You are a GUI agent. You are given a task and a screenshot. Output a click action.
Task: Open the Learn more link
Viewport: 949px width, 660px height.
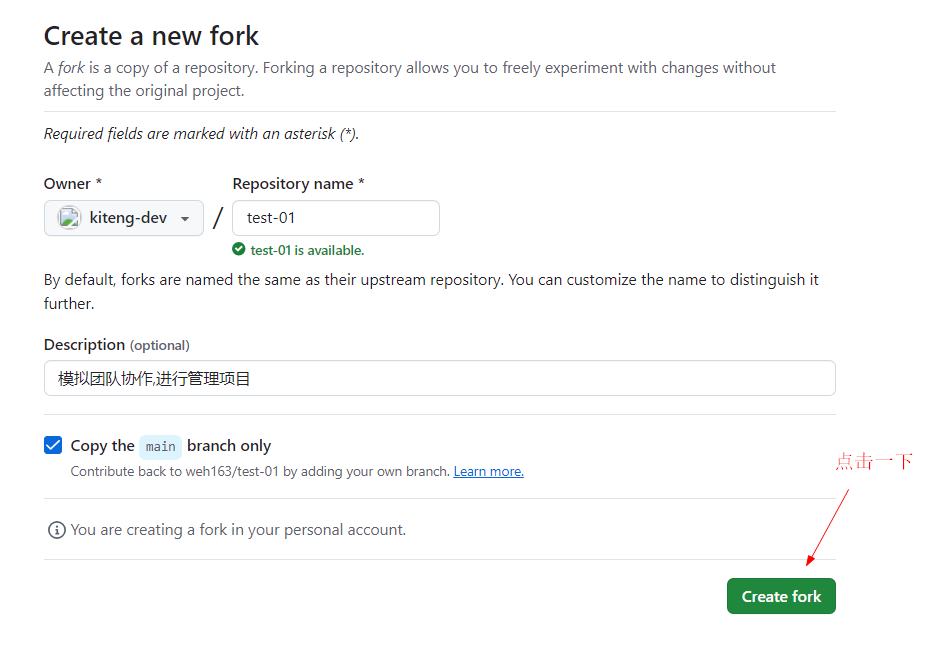coord(488,472)
